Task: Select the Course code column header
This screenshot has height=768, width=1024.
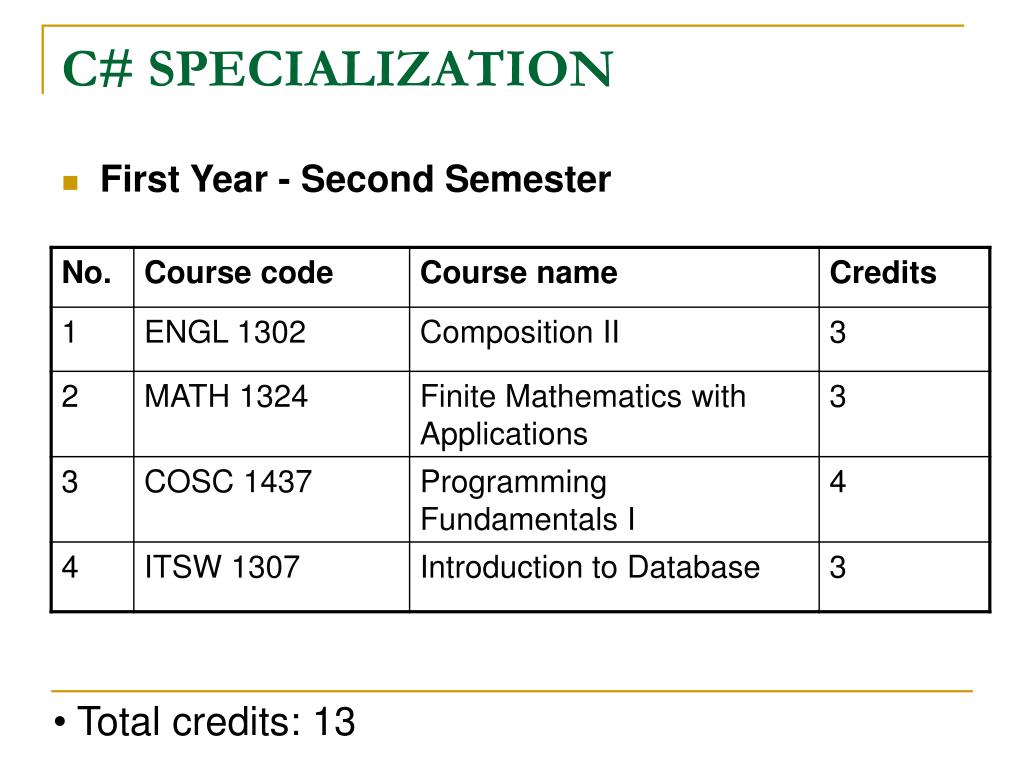Action: point(272,277)
